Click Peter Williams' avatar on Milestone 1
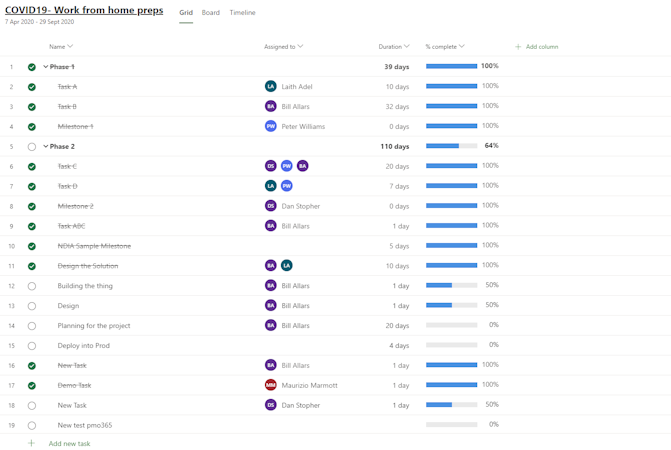This screenshot has height=450, width=671. (x=271, y=127)
